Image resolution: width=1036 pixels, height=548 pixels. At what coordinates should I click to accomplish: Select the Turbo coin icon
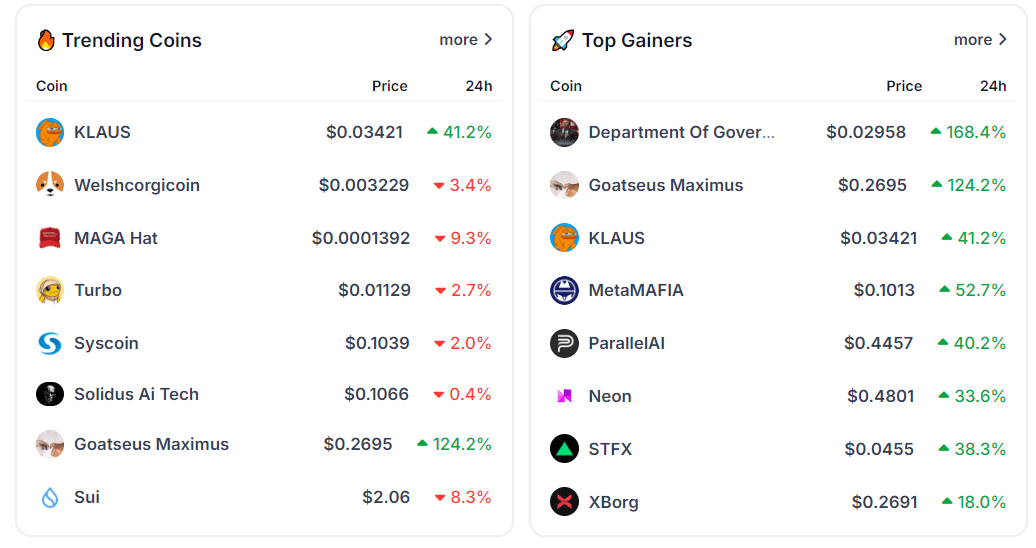point(50,290)
